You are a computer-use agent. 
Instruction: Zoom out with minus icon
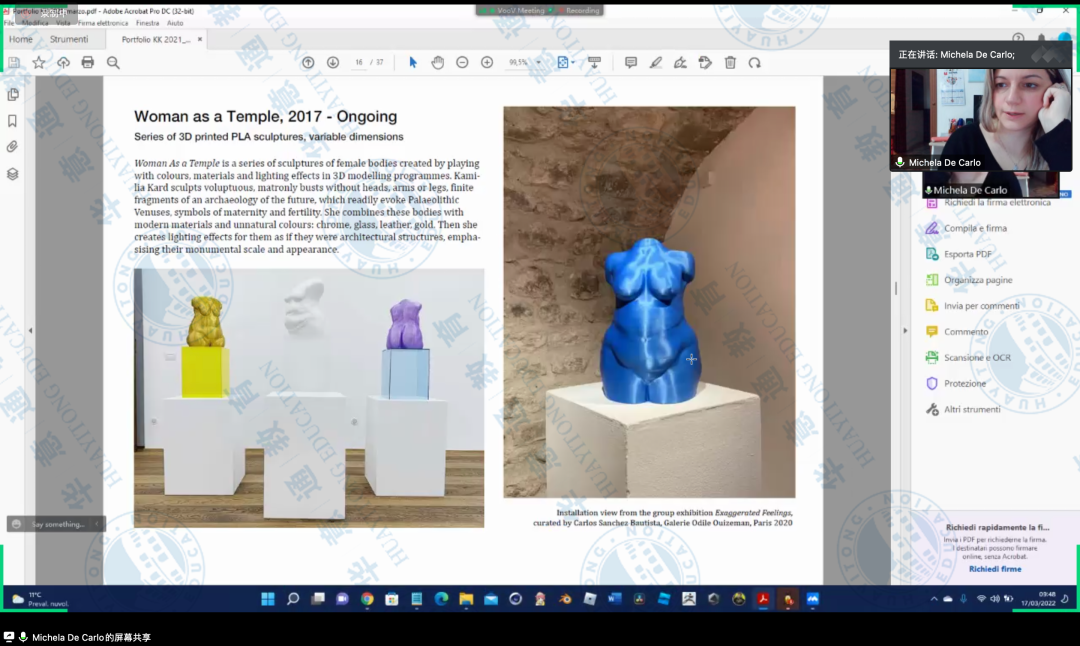(x=462, y=63)
